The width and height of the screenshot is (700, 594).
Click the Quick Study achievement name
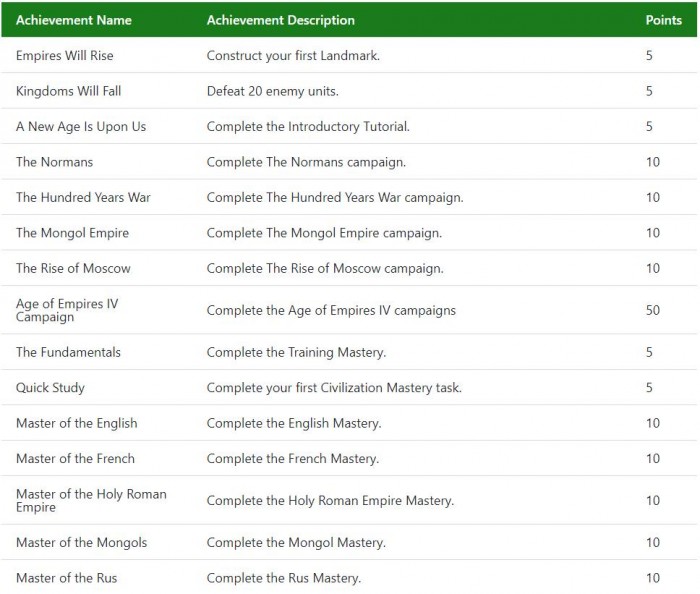pyautogui.click(x=50, y=388)
